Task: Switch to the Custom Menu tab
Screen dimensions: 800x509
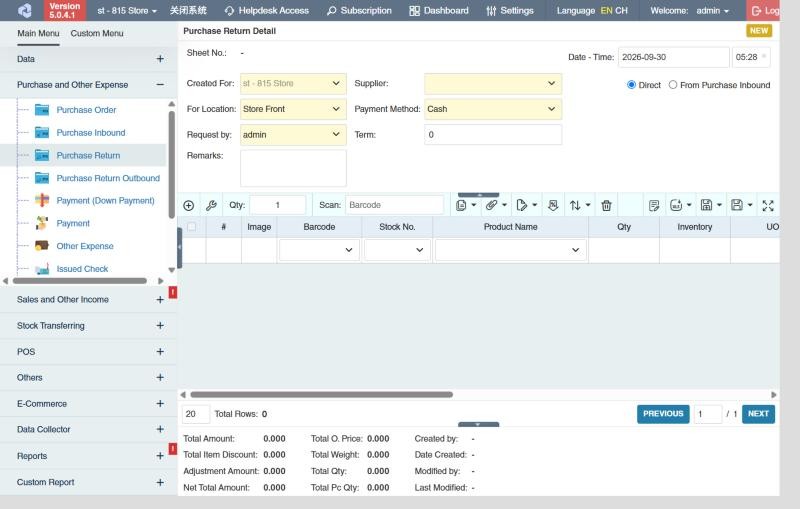Action: pyautogui.click(x=97, y=33)
